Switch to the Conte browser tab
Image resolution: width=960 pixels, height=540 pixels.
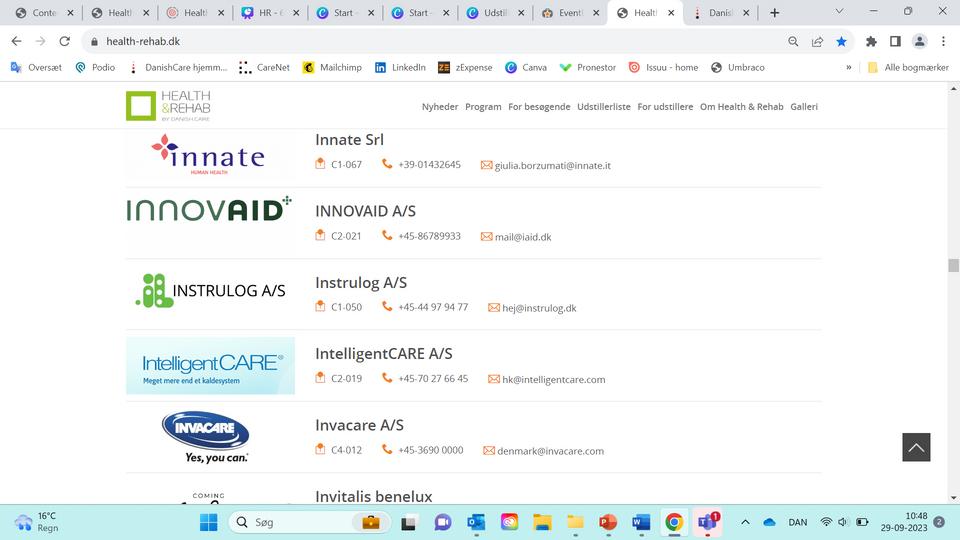click(x=44, y=13)
